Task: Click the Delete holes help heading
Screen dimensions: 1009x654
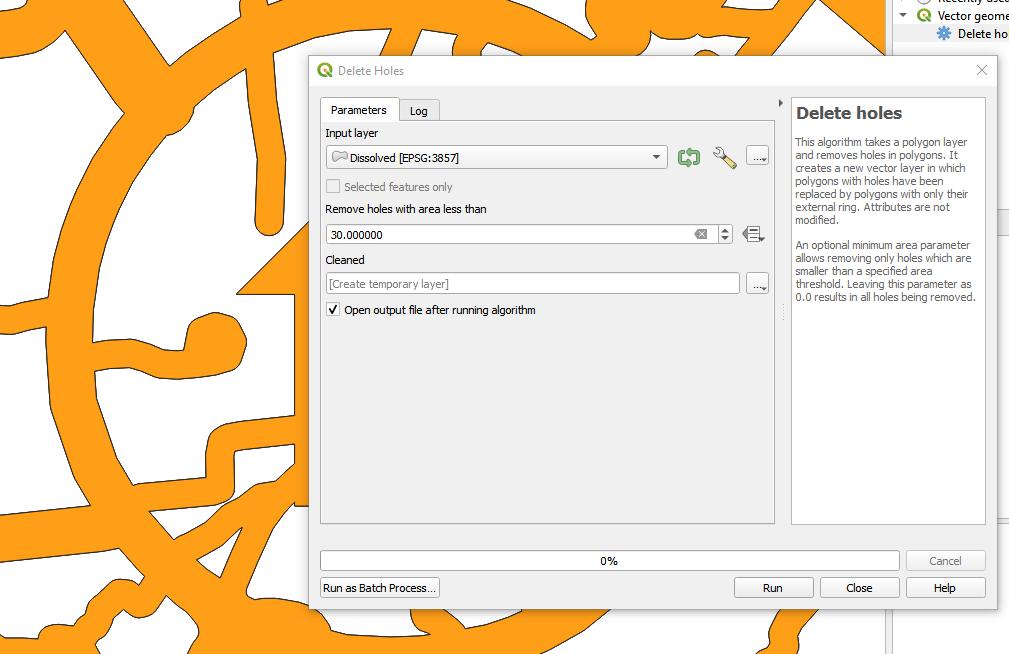Action: (849, 113)
